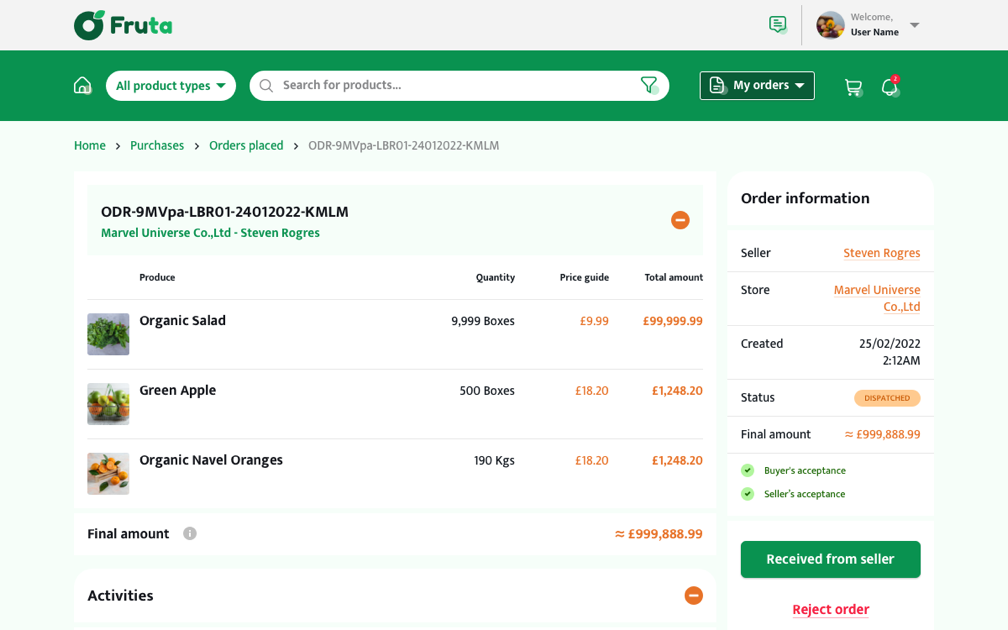
Task: Collapse the Activities section
Action: click(x=693, y=596)
